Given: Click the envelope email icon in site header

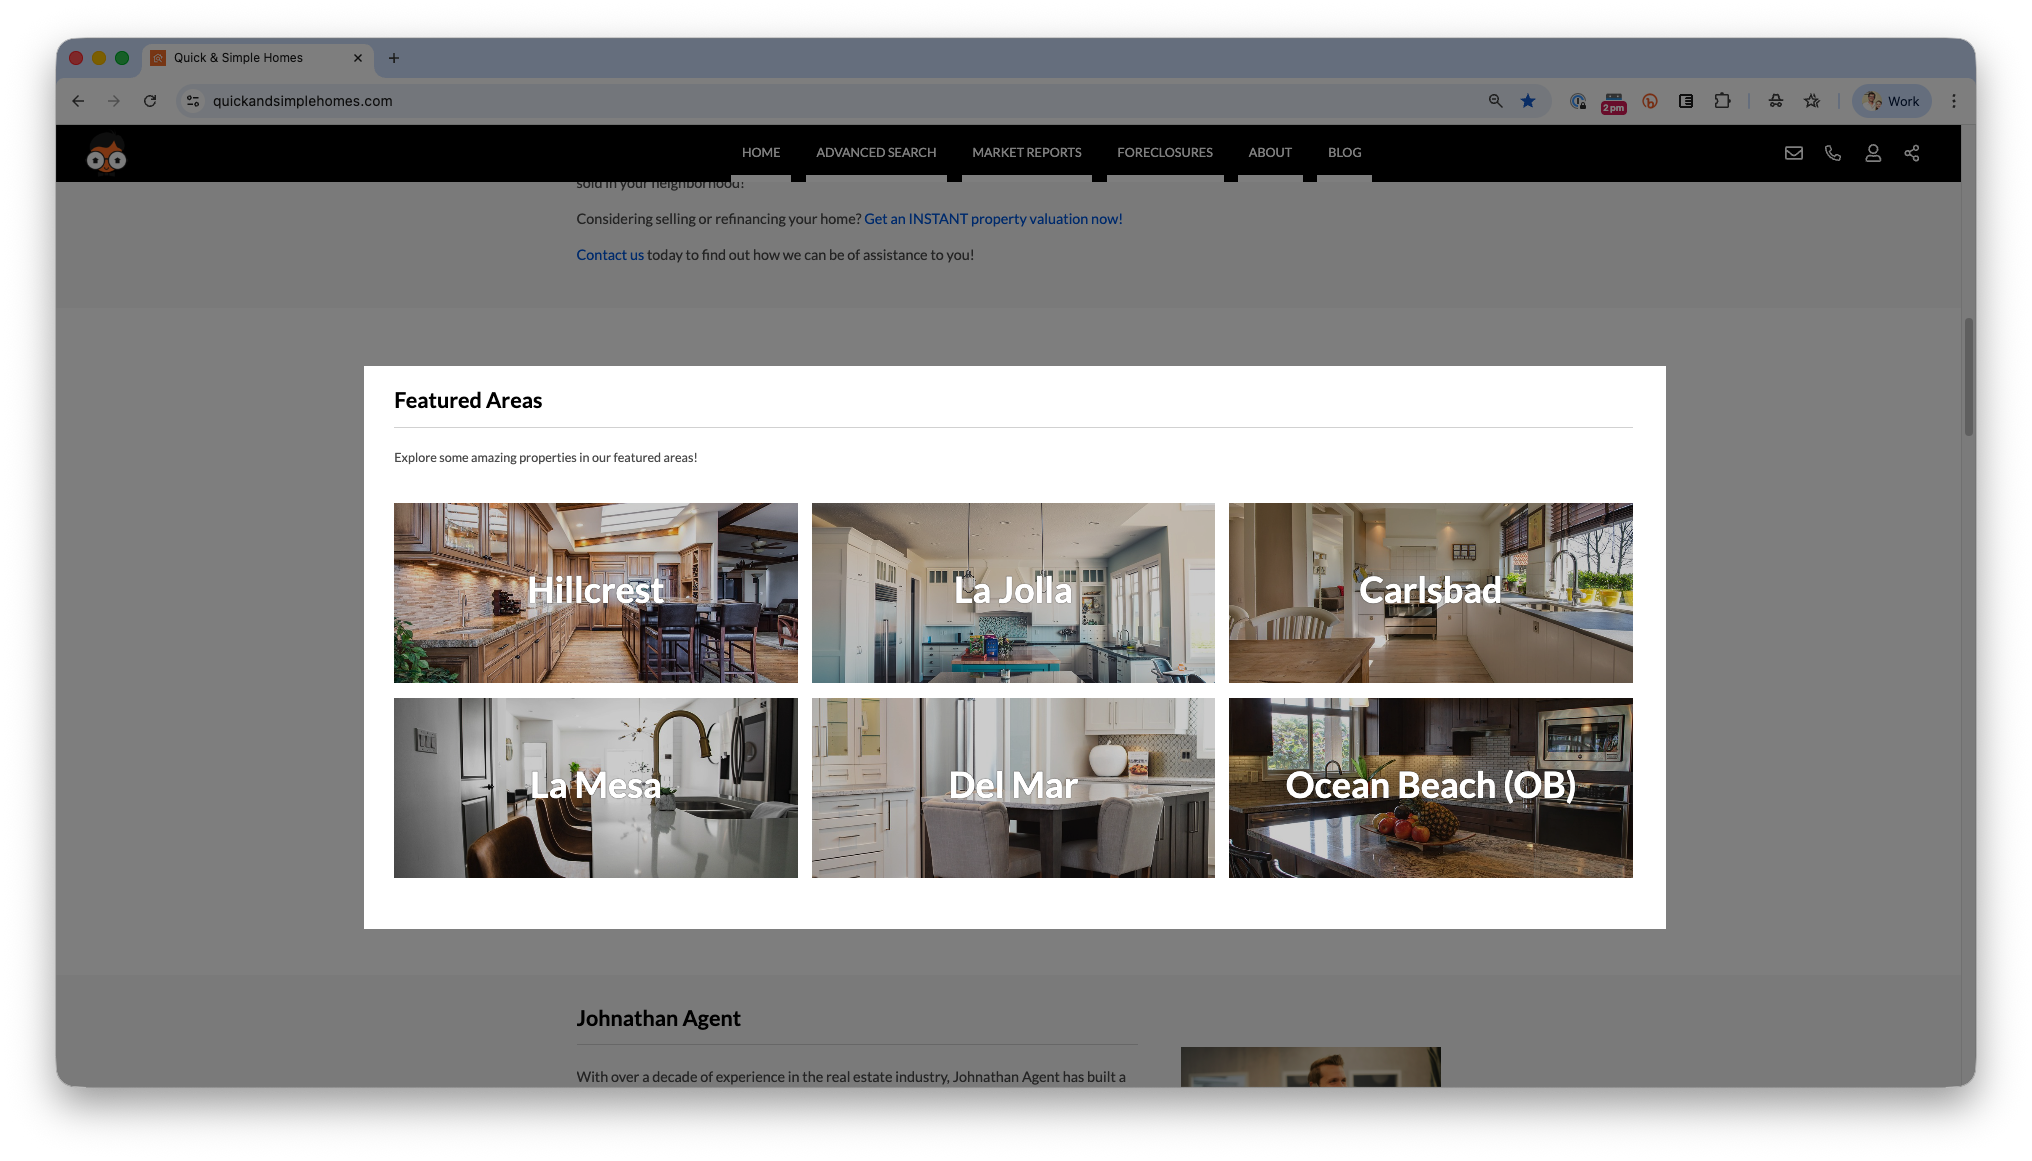Looking at the screenshot, I should click(1793, 153).
